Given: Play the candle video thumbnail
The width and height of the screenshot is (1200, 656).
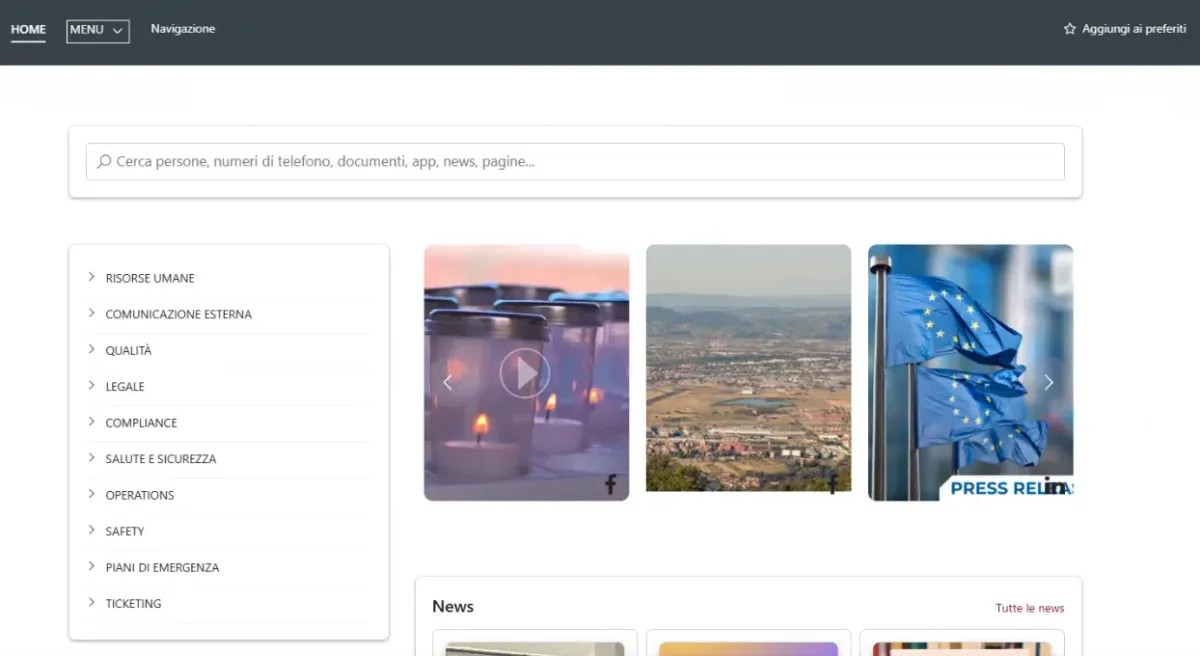Looking at the screenshot, I should click(525, 373).
